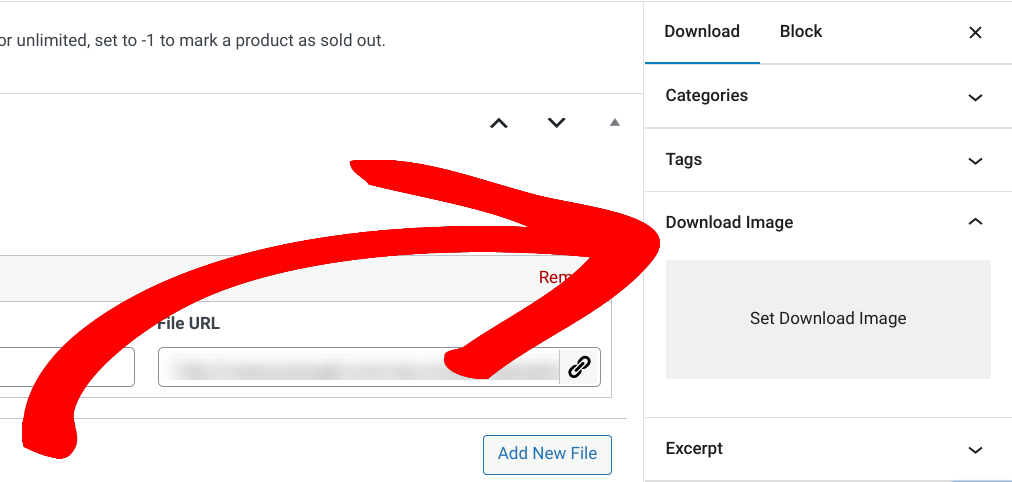Click the chain link icon beside File URL

[x=579, y=367]
